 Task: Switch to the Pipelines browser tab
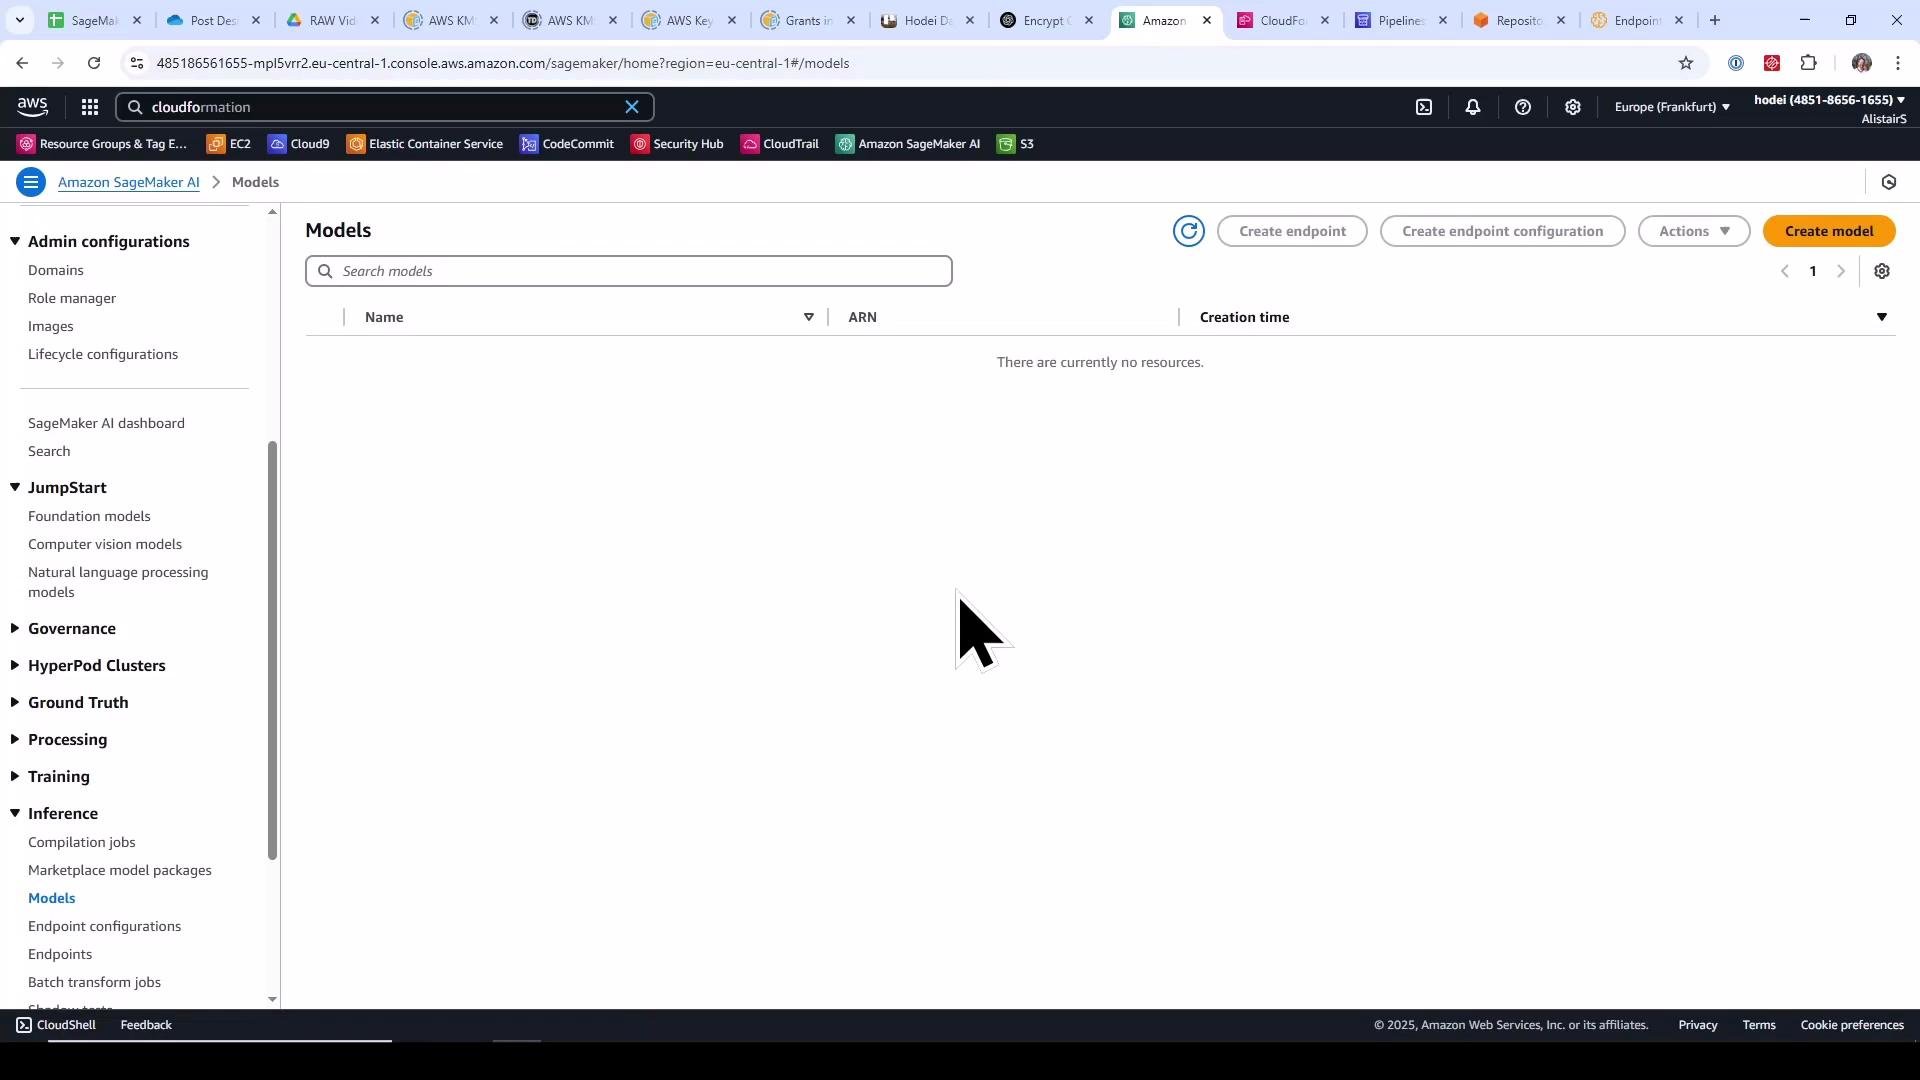tap(1402, 20)
